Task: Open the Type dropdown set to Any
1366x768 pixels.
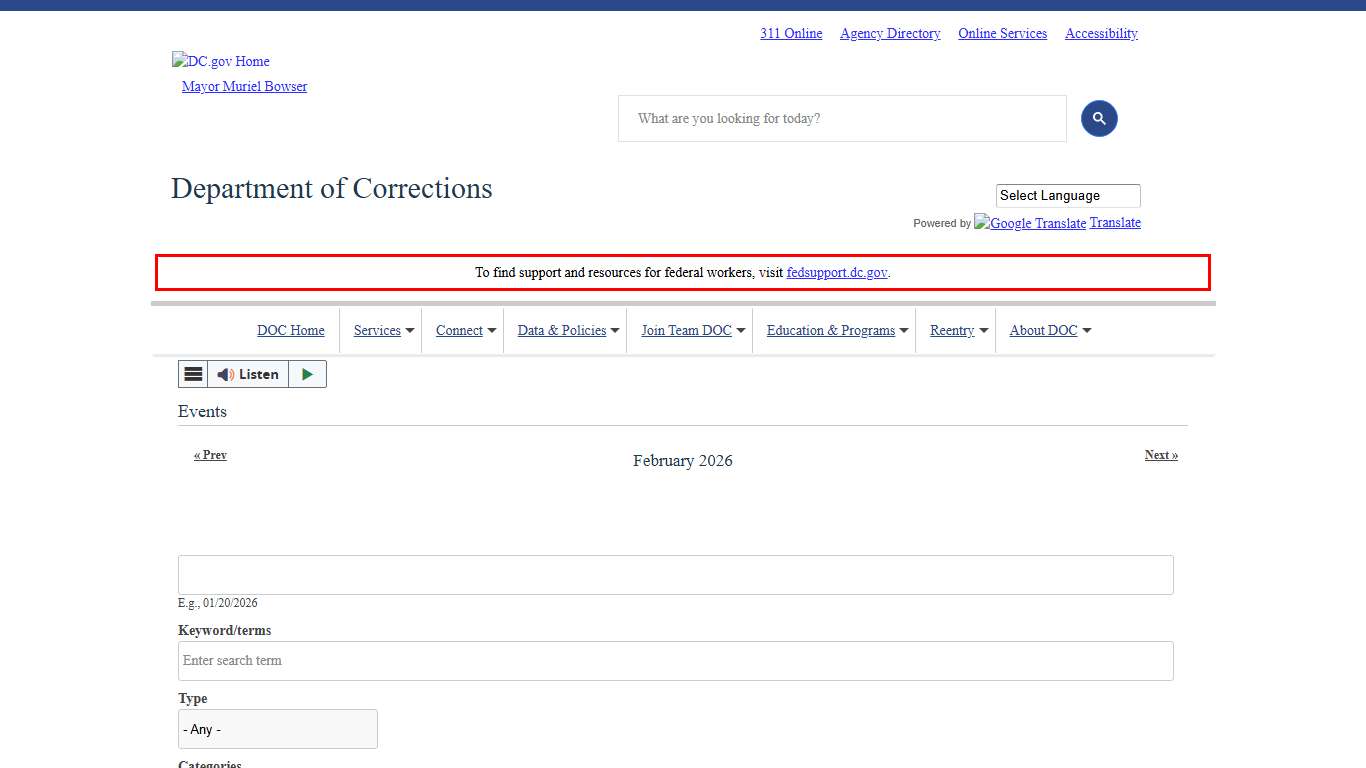Action: [278, 729]
